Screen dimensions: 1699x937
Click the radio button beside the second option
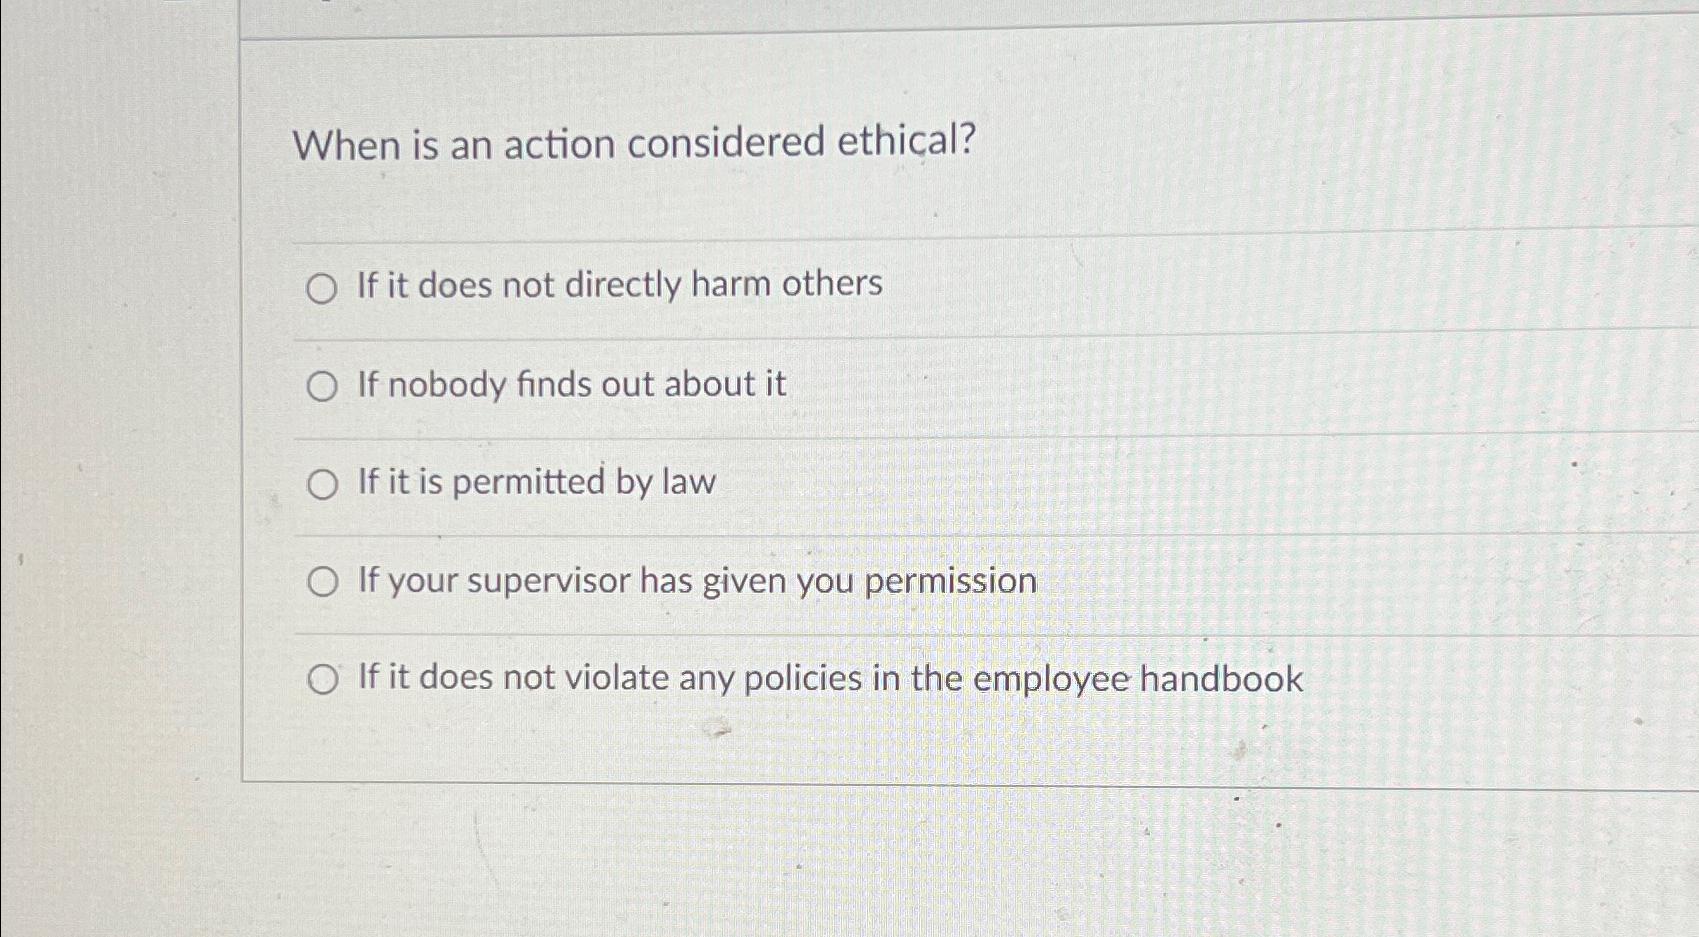pyautogui.click(x=322, y=386)
